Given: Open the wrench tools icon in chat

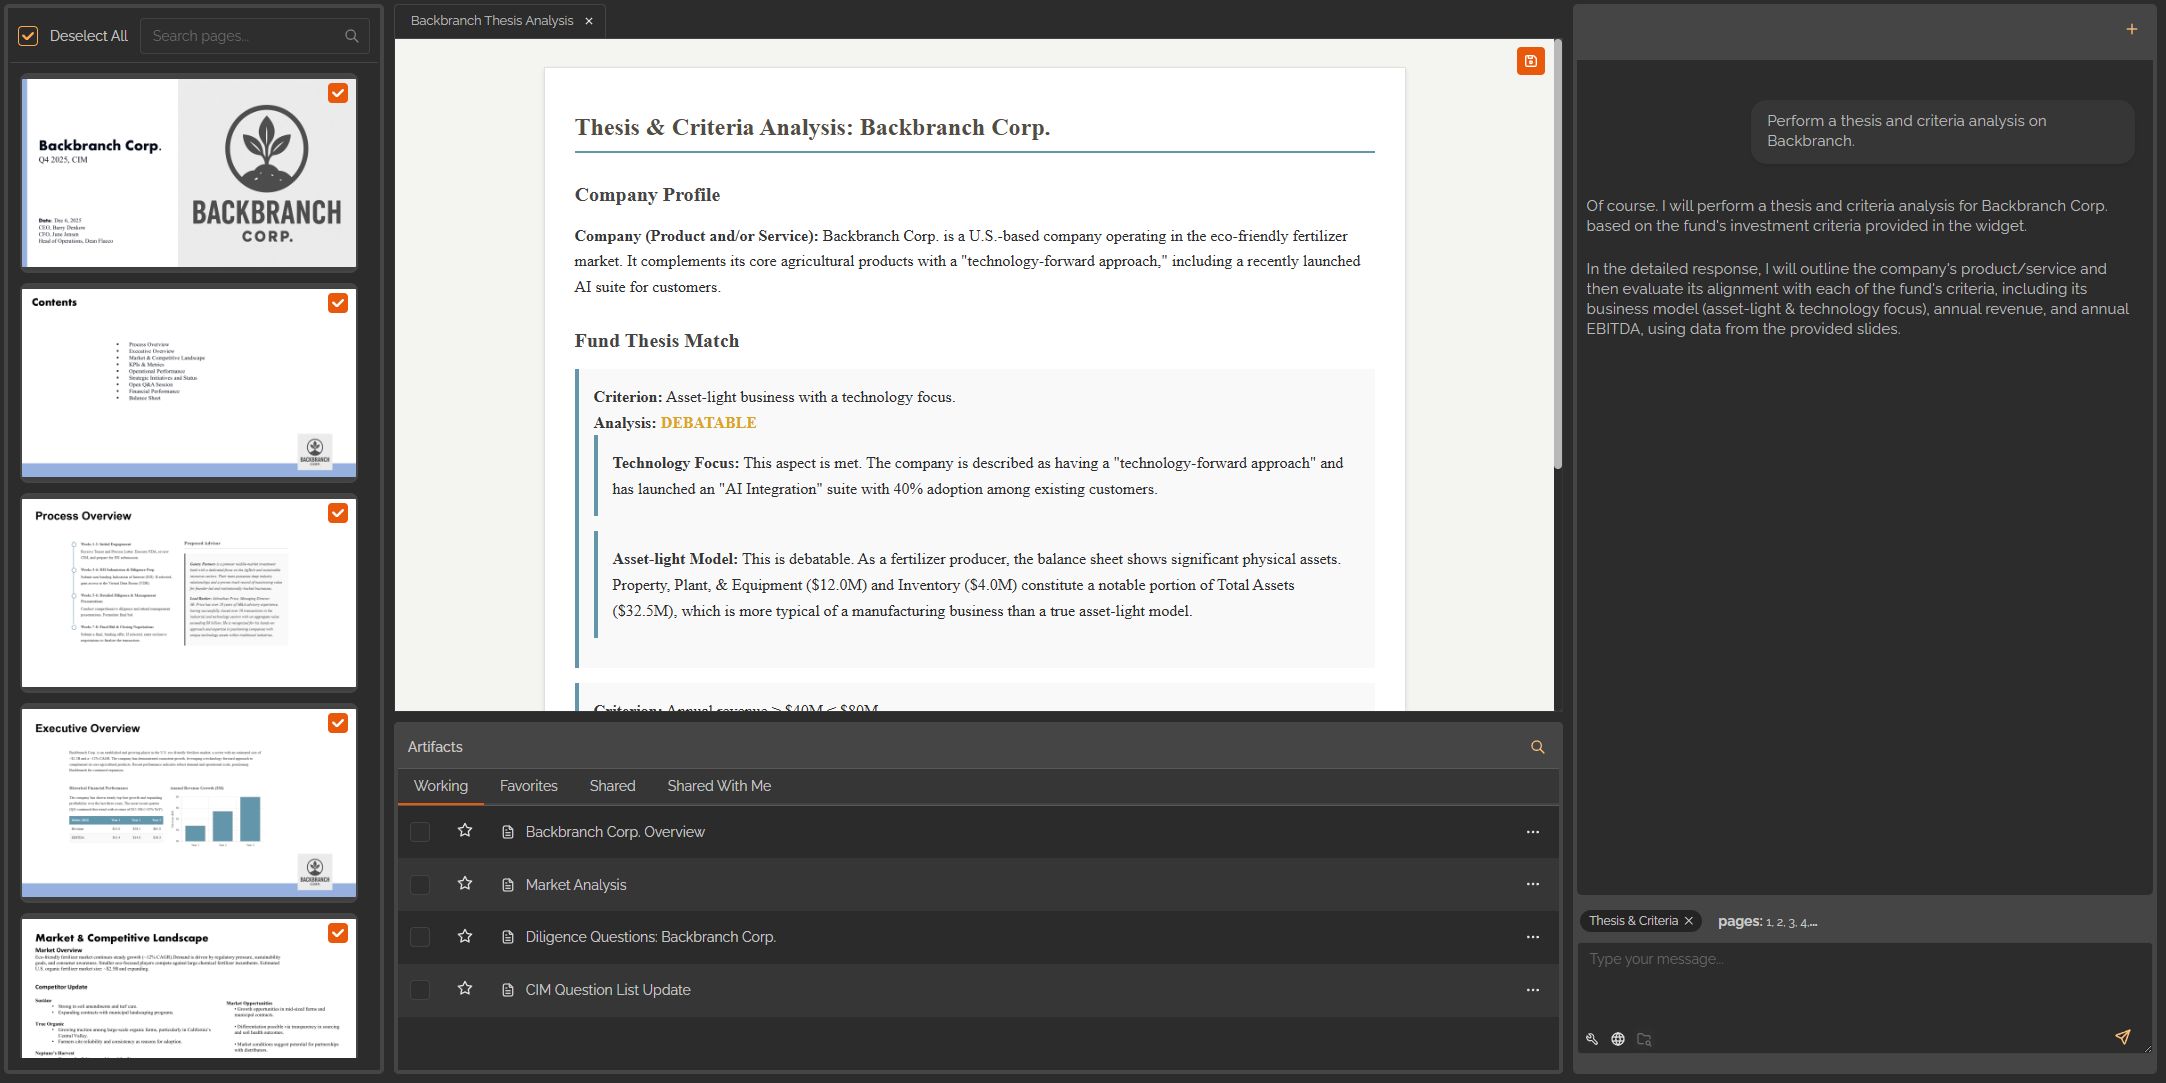Looking at the screenshot, I should 1592,1039.
